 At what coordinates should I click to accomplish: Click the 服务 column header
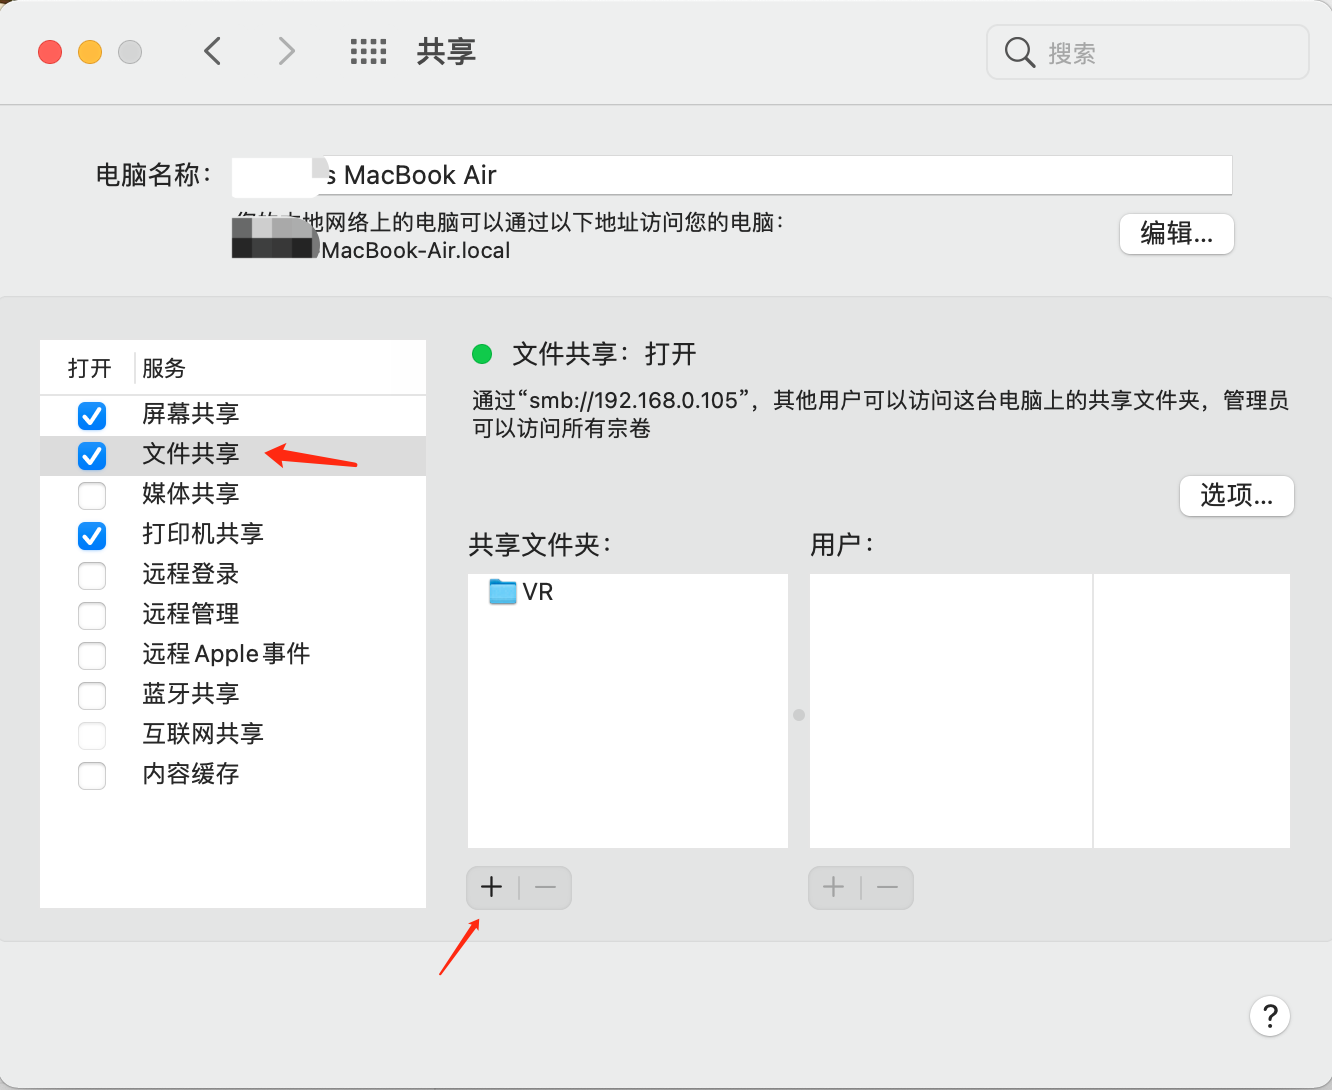164,368
